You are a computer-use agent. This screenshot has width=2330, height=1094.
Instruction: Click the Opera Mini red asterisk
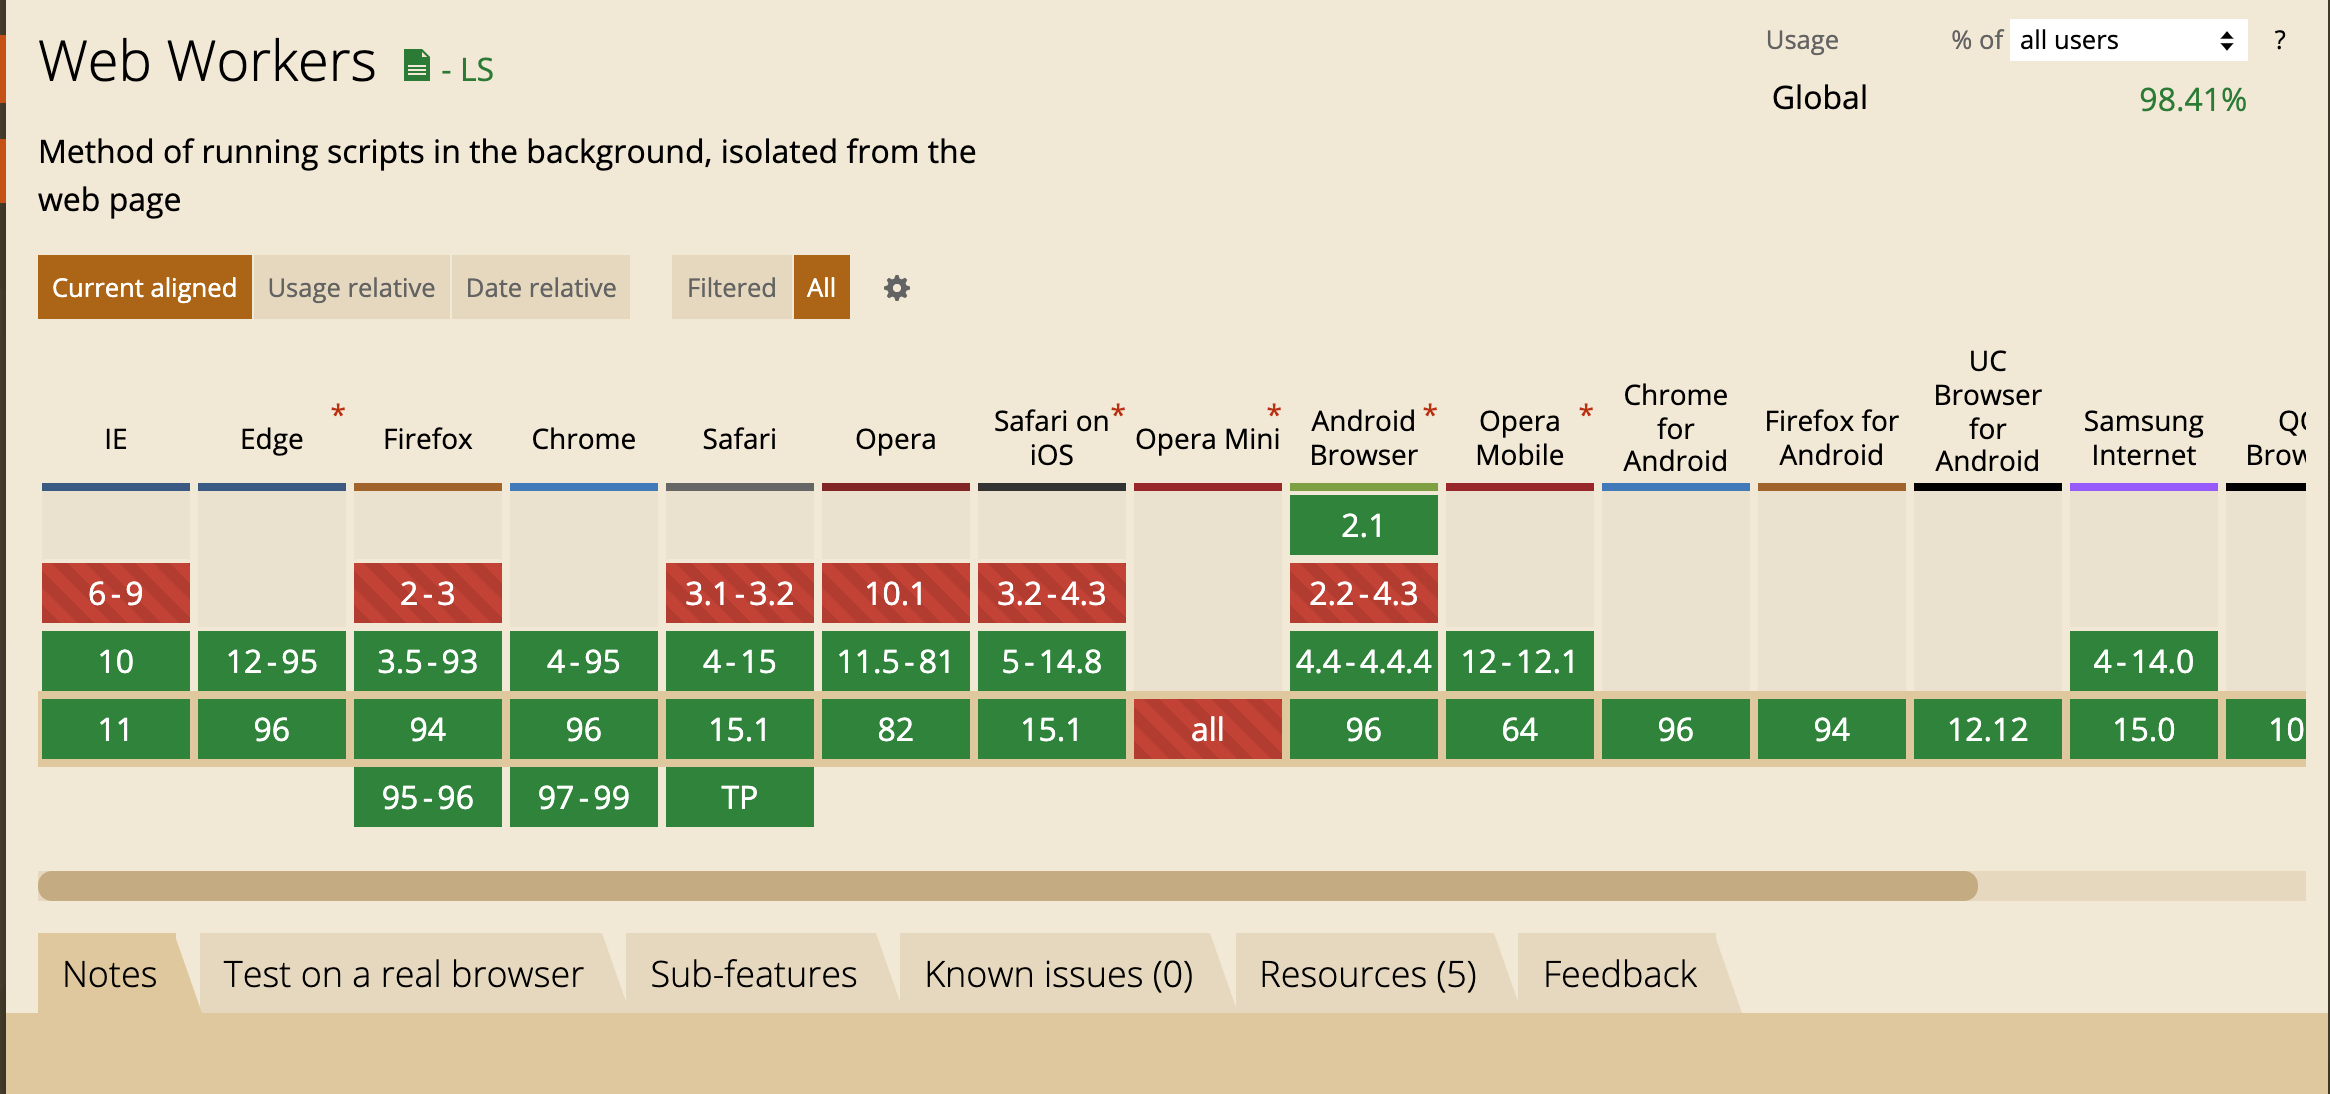tap(1274, 411)
